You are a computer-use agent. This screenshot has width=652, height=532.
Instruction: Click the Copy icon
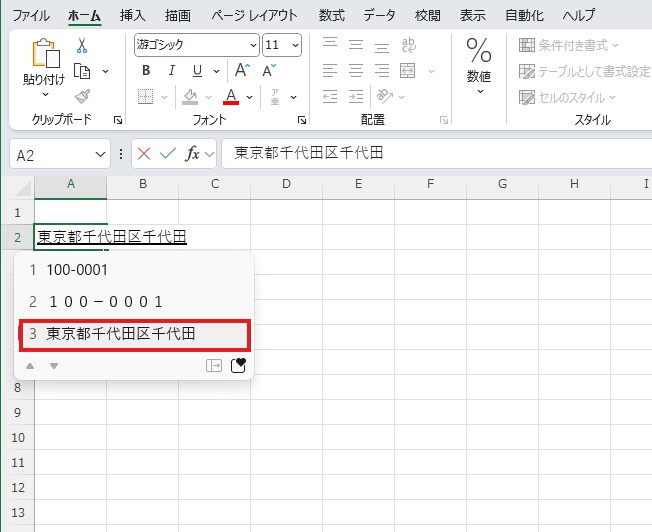[x=82, y=71]
